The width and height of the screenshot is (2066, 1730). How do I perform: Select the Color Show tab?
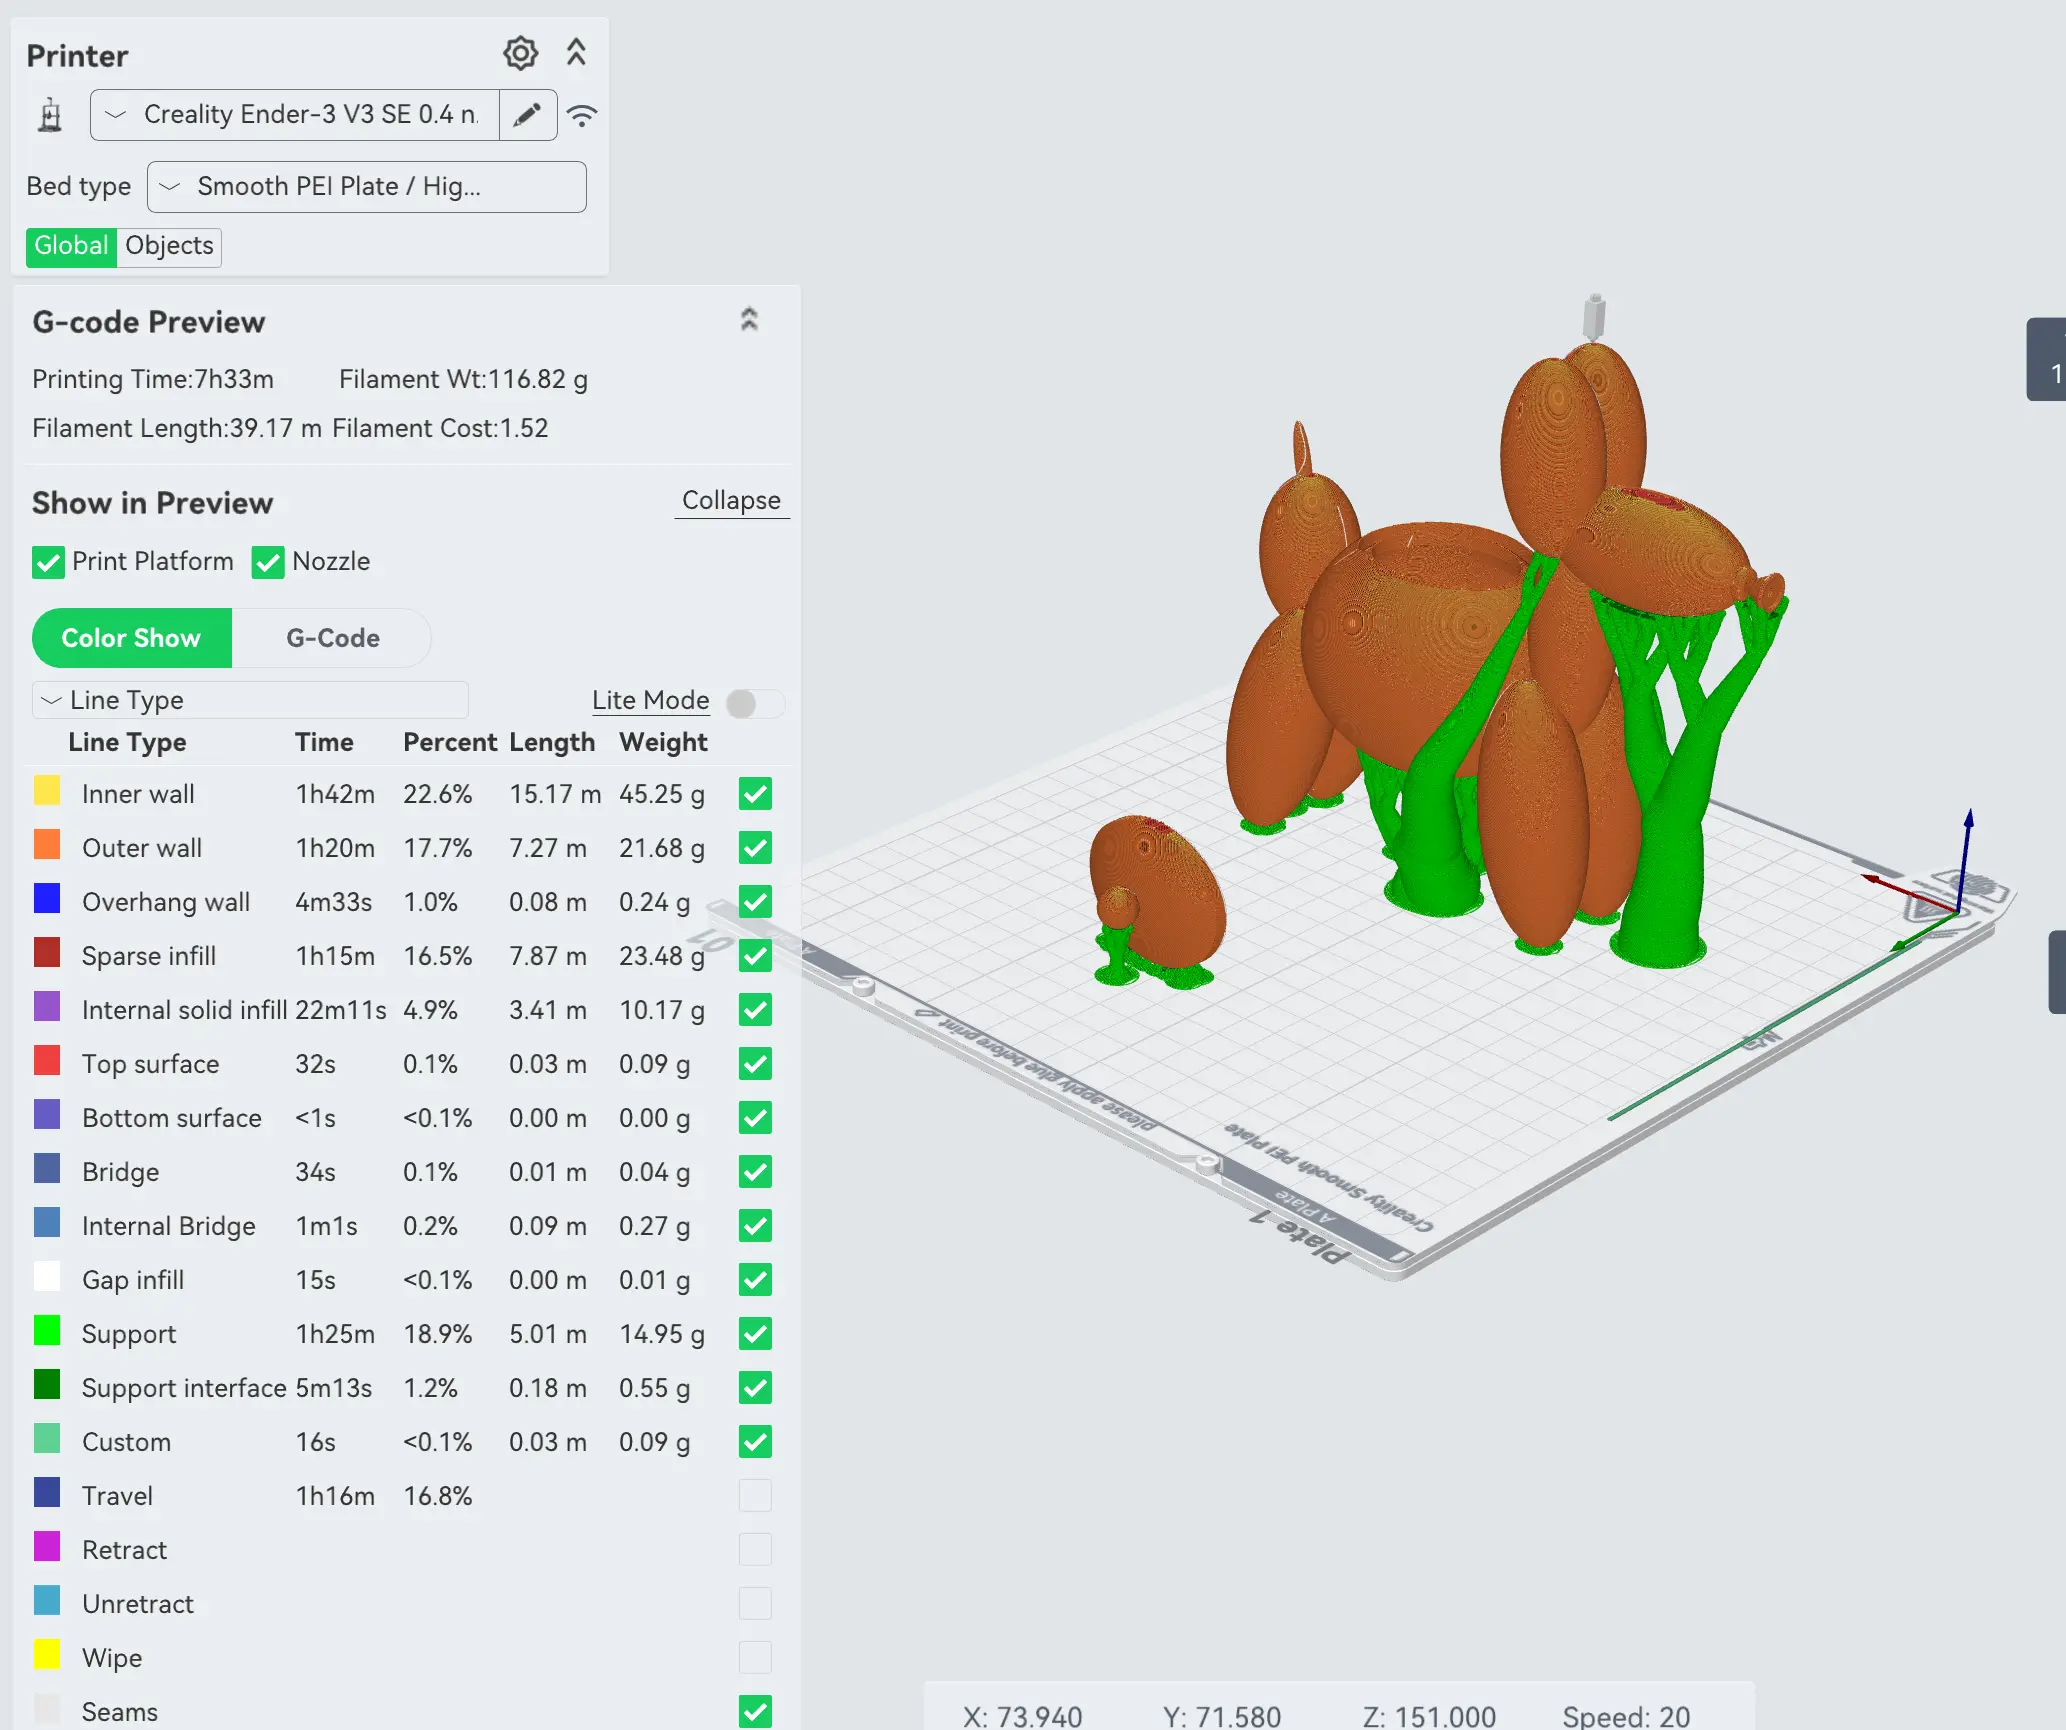click(x=132, y=638)
